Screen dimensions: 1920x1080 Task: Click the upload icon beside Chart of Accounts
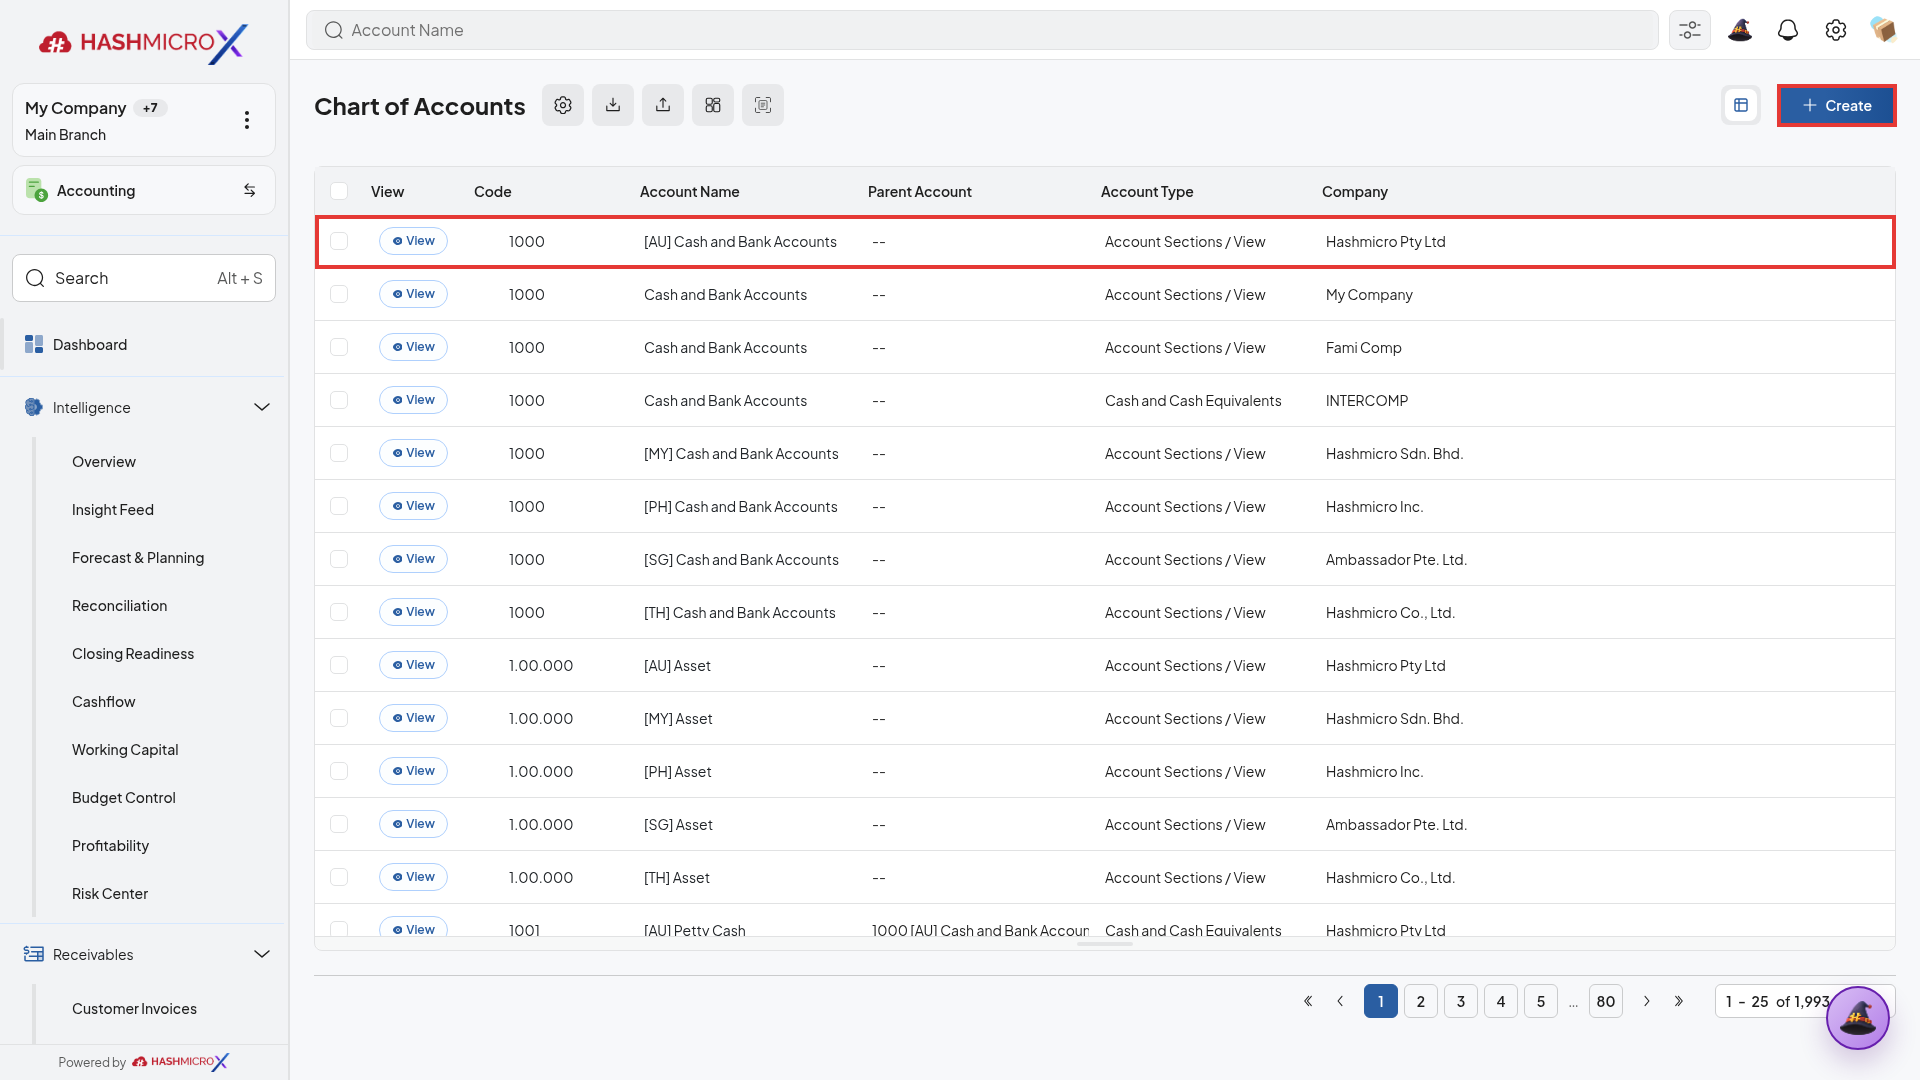coord(663,105)
